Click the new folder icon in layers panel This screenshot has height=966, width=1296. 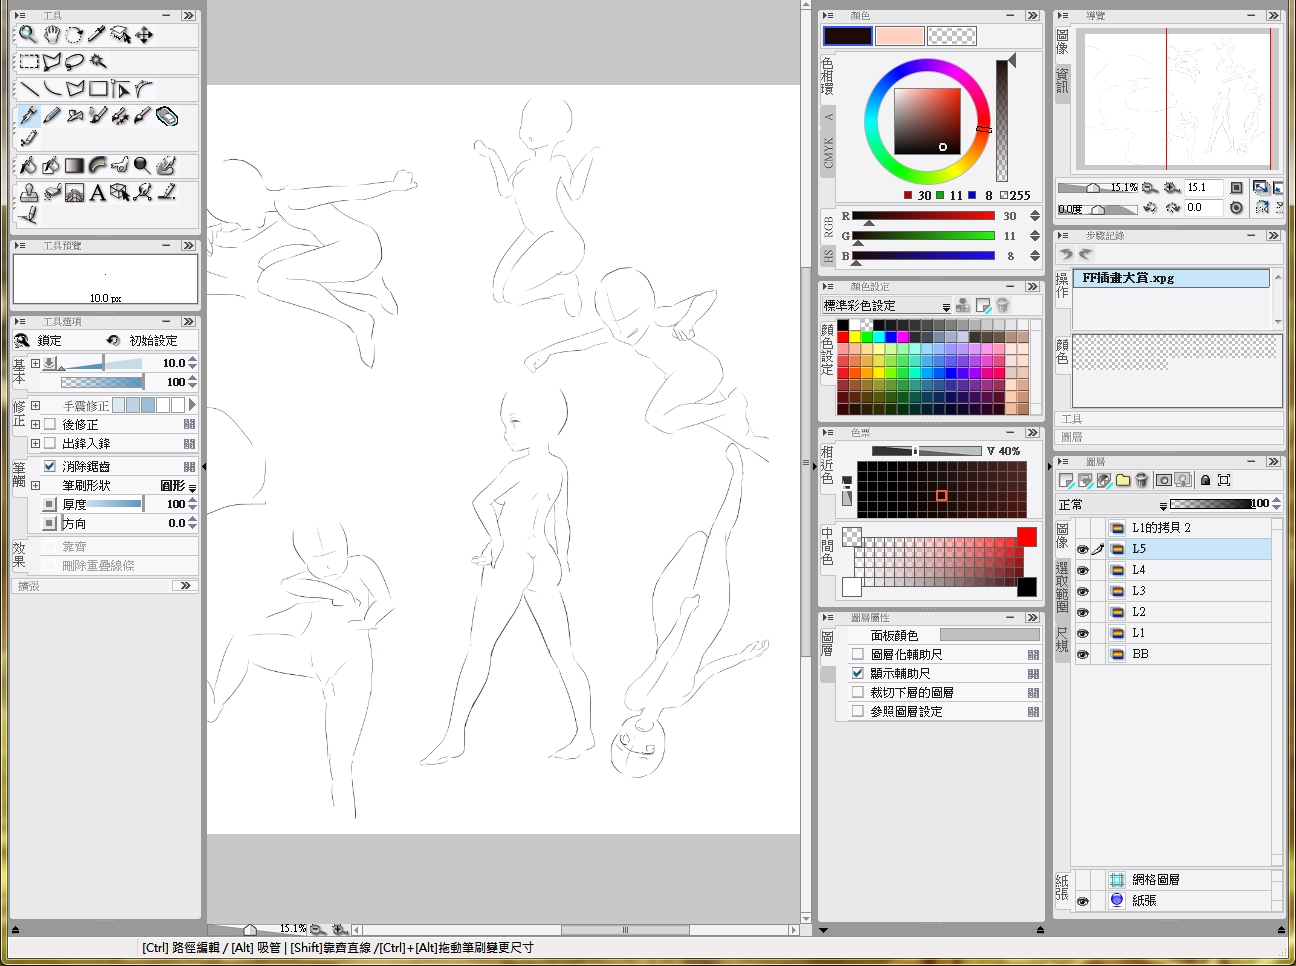coord(1123,481)
